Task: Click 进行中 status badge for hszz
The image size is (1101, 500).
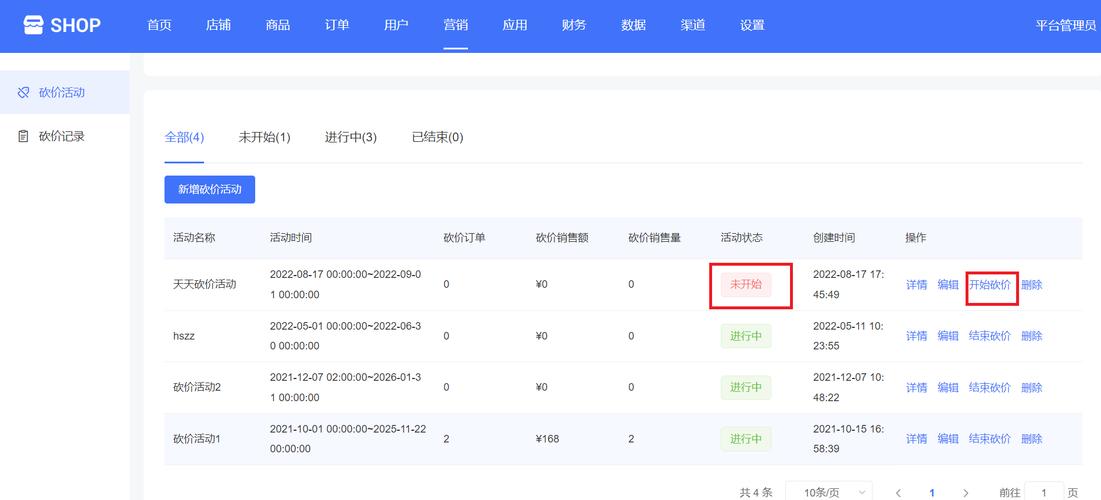Action: 746,336
